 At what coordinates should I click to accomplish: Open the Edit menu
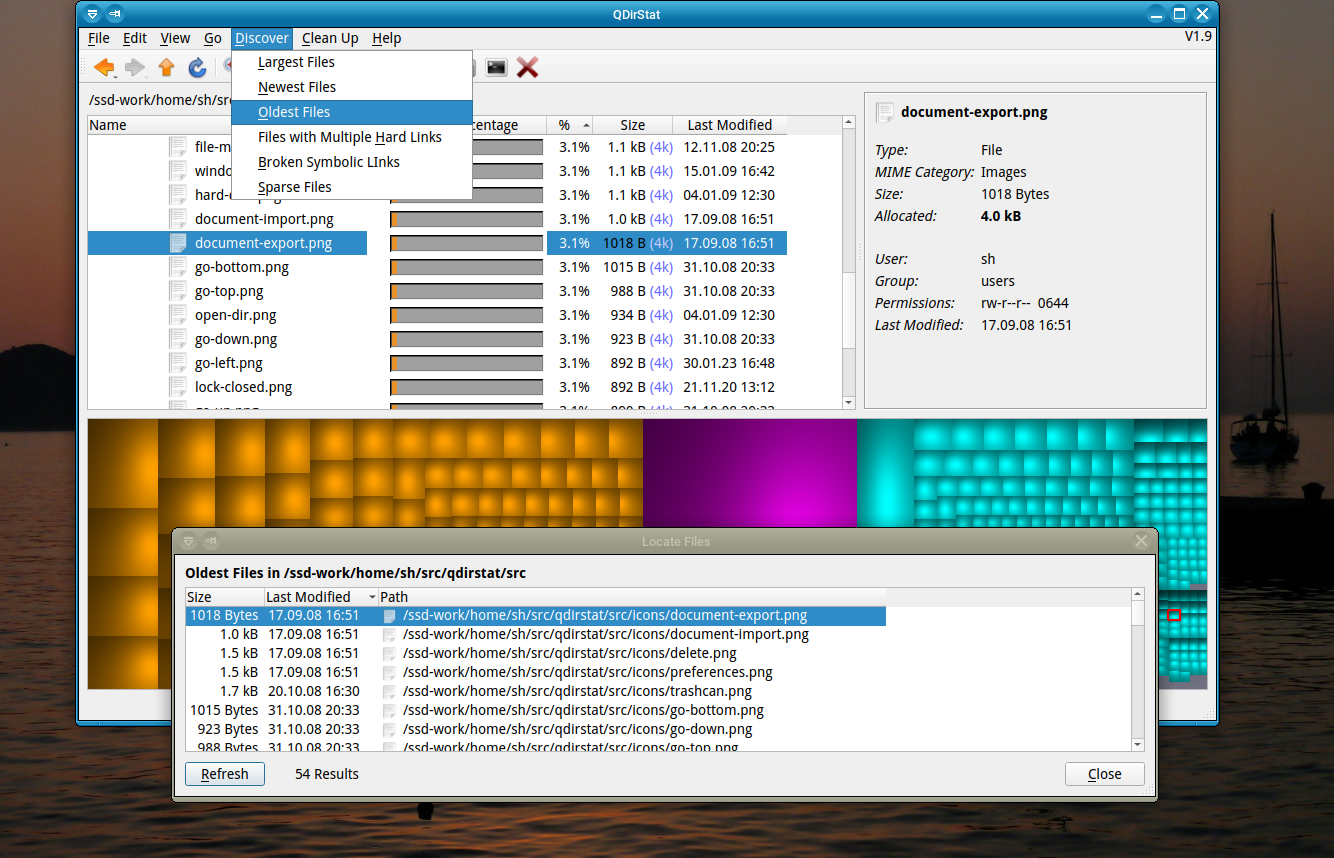point(135,38)
